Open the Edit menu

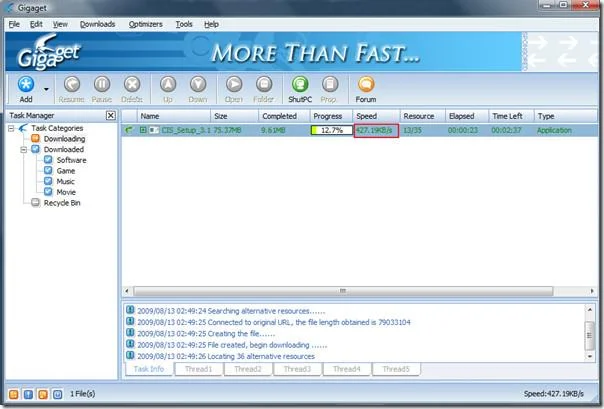tap(36, 24)
